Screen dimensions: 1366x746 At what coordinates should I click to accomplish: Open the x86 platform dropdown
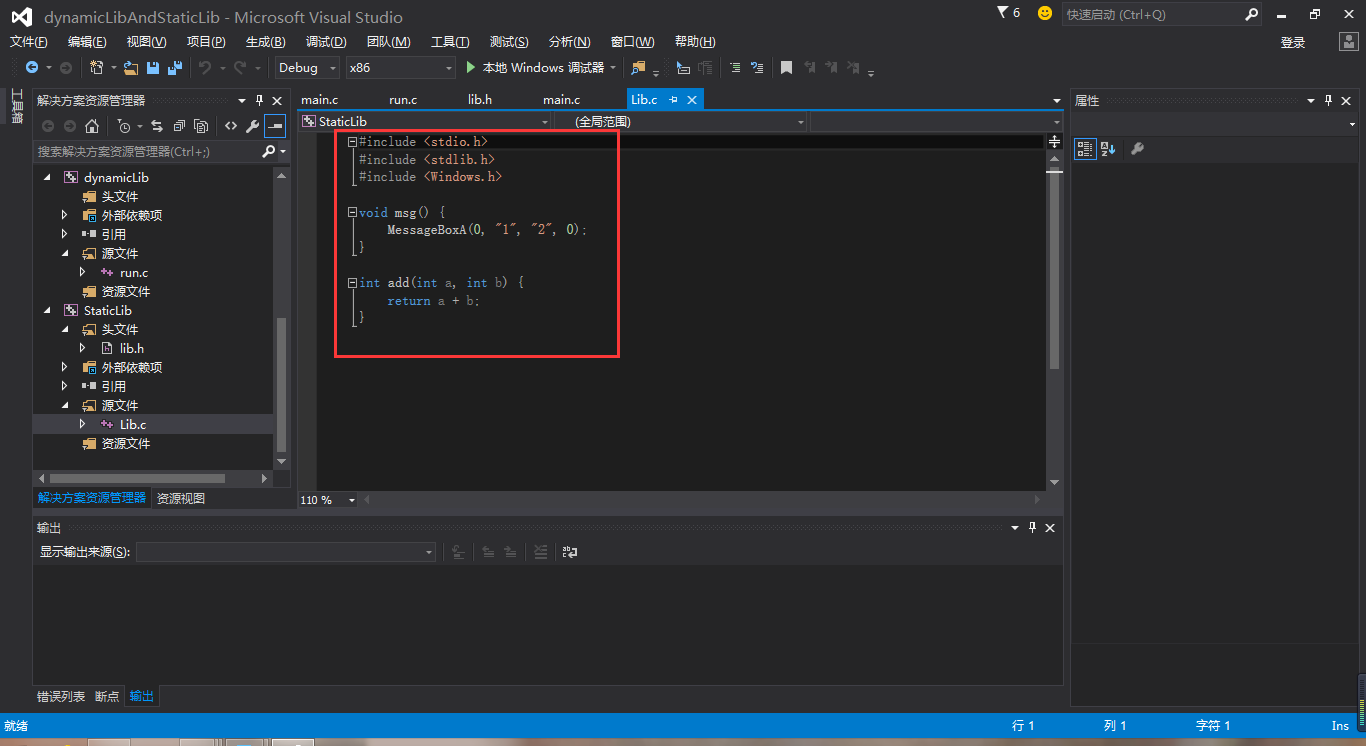pyautogui.click(x=400, y=68)
